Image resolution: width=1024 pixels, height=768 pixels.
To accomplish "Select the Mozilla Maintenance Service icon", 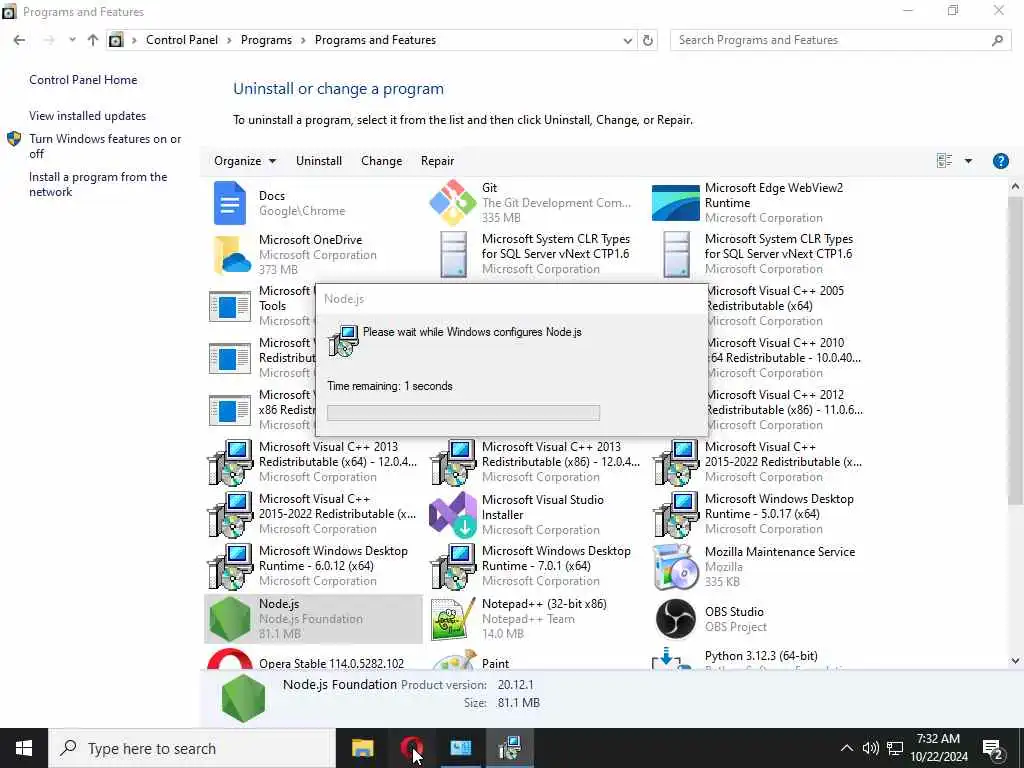I will tap(675, 566).
